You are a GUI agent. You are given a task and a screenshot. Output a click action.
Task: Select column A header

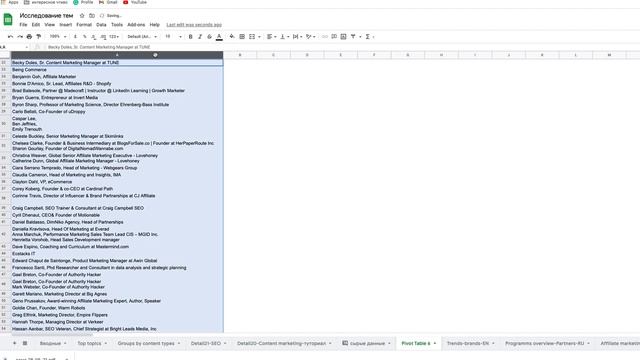(x=117, y=55)
